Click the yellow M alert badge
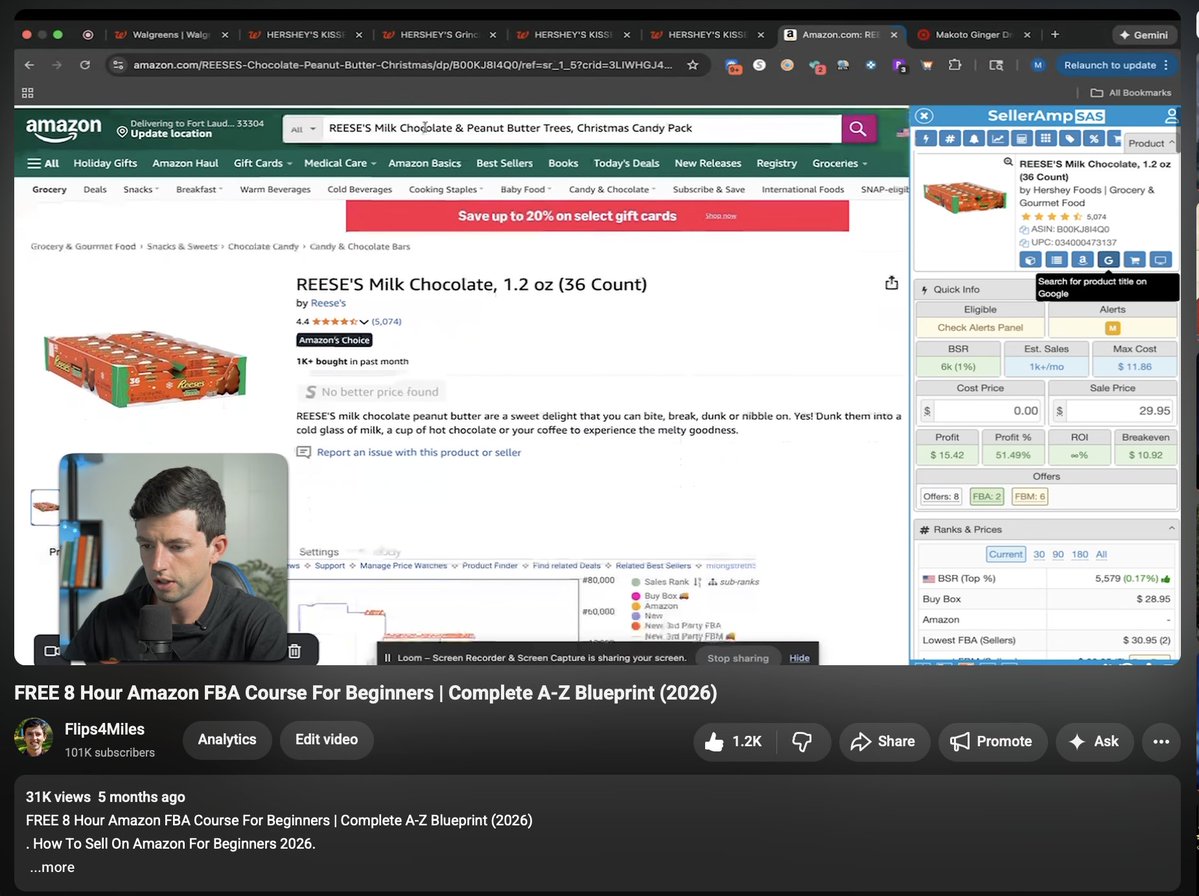Screen dimensions: 1199x896 1112,328
